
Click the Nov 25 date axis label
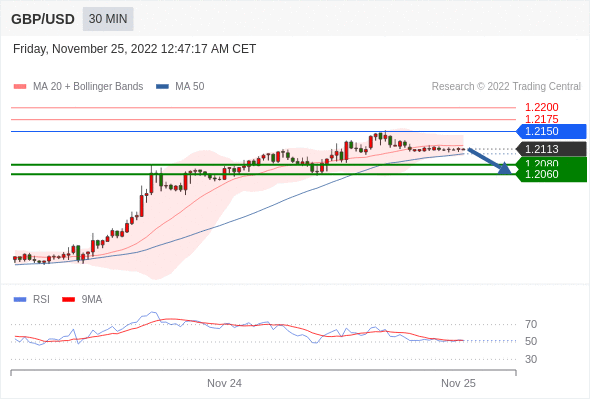pyautogui.click(x=458, y=383)
